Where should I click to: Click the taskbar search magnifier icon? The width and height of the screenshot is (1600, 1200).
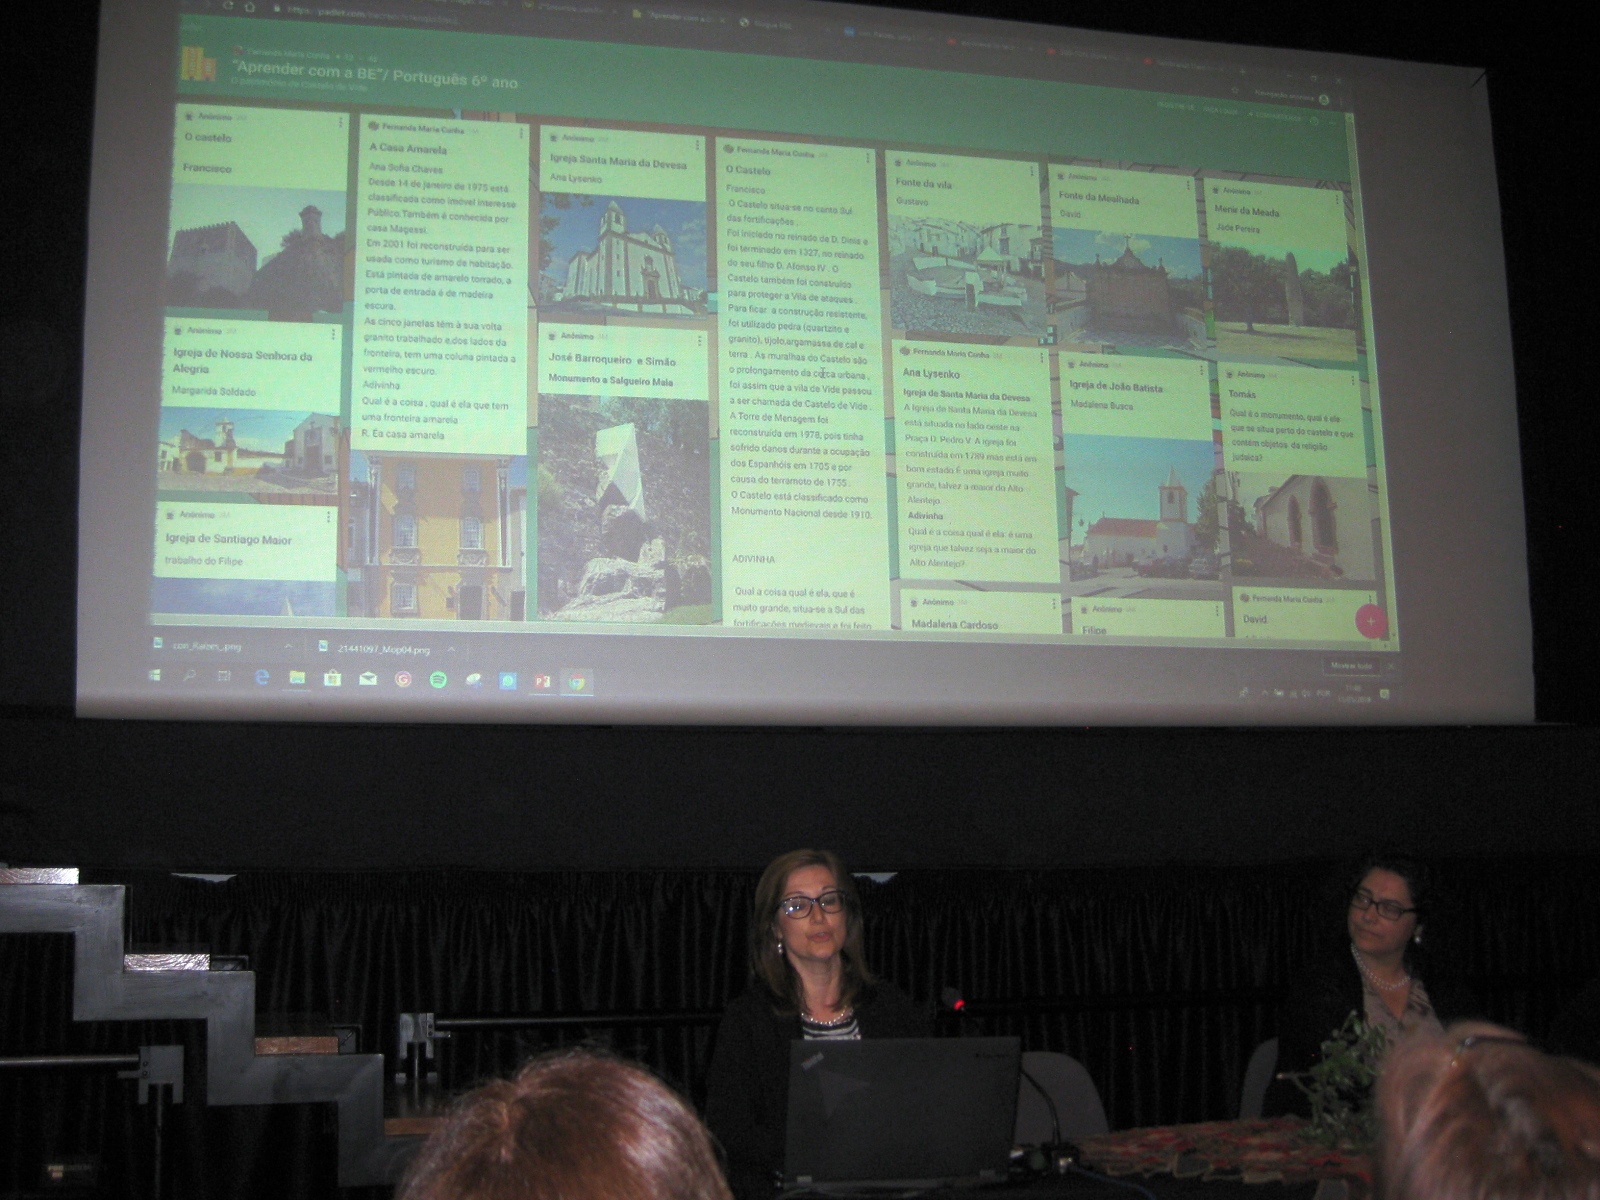click(x=190, y=676)
